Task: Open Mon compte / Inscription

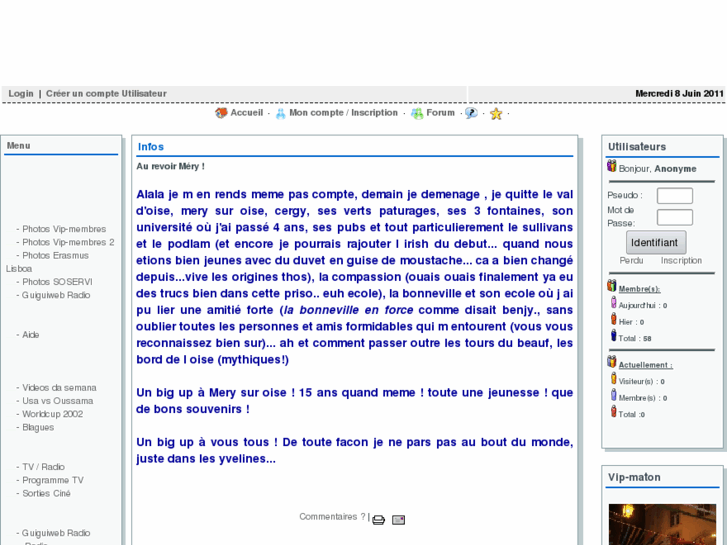Action: 344,113
